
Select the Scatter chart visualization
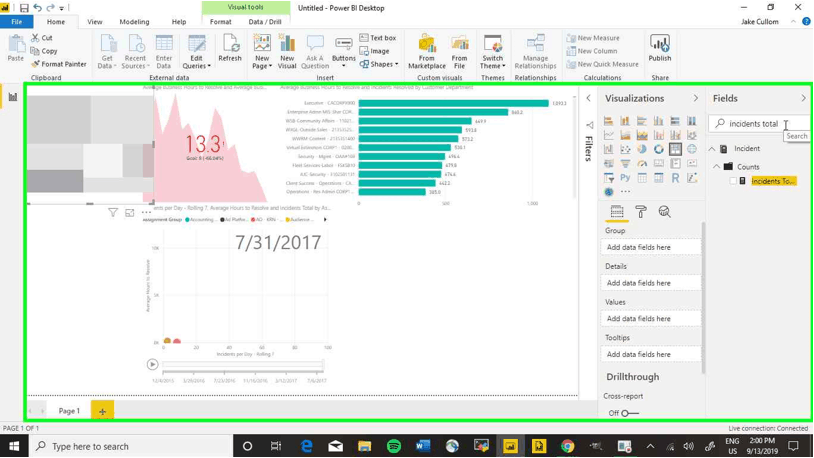(x=625, y=150)
